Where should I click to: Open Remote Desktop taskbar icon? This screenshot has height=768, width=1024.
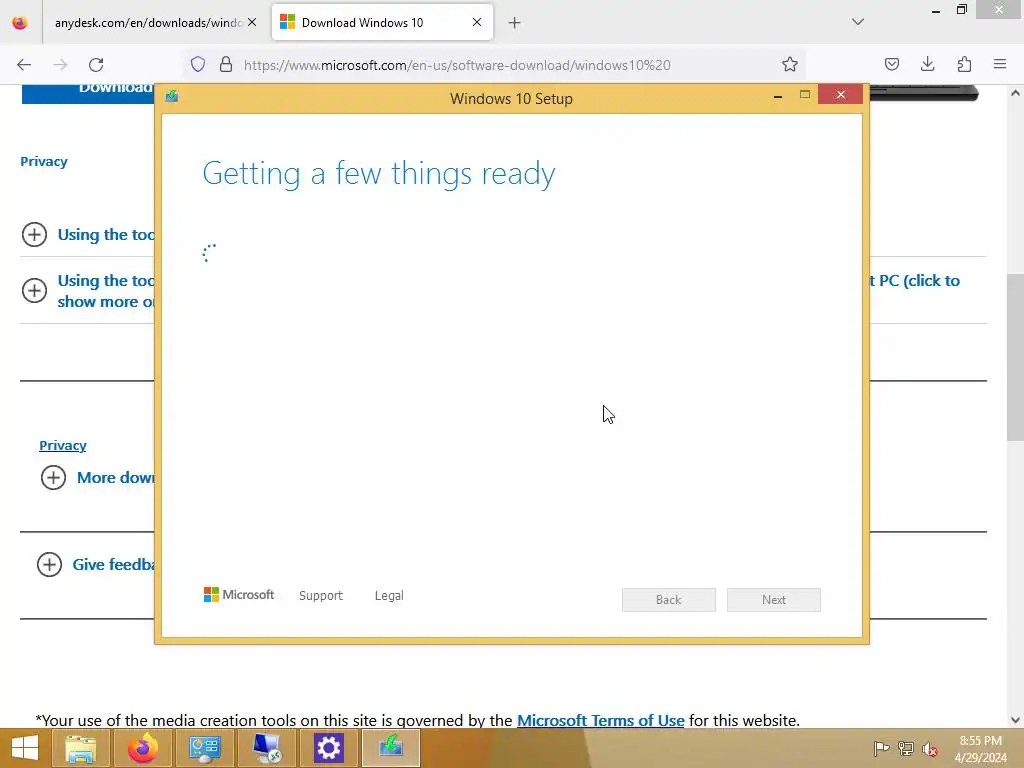point(266,748)
